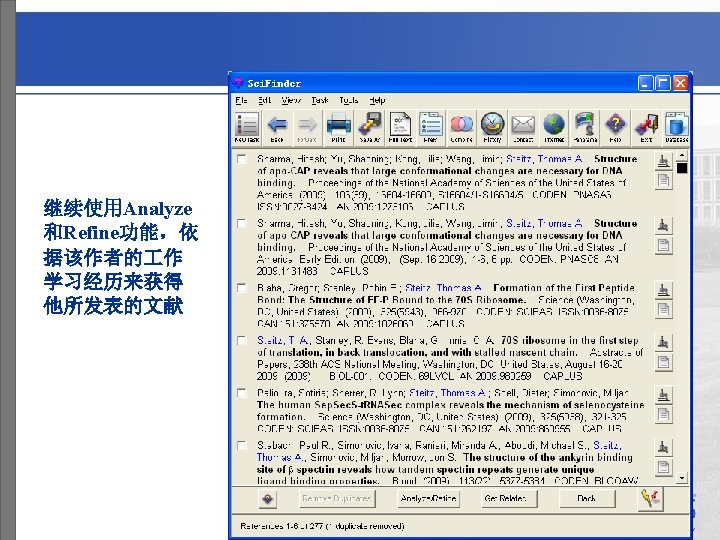Save results with the Save As icon
The height and width of the screenshot is (540, 720).
[x=370, y=127]
